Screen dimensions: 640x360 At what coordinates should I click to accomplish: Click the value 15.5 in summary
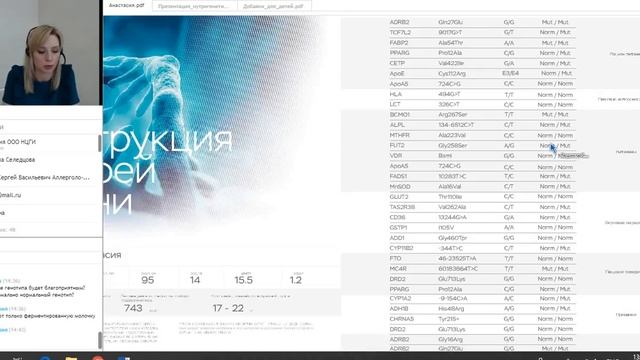[x=244, y=280]
